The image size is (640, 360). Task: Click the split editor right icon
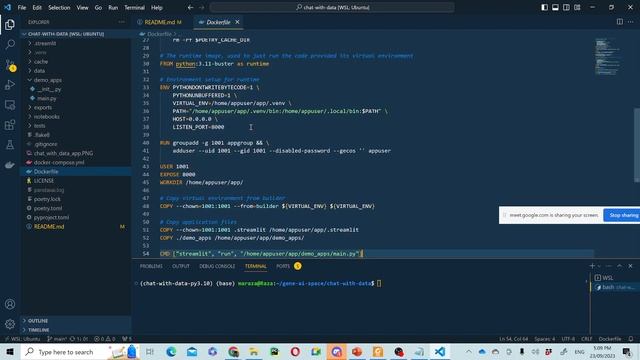pos(620,22)
